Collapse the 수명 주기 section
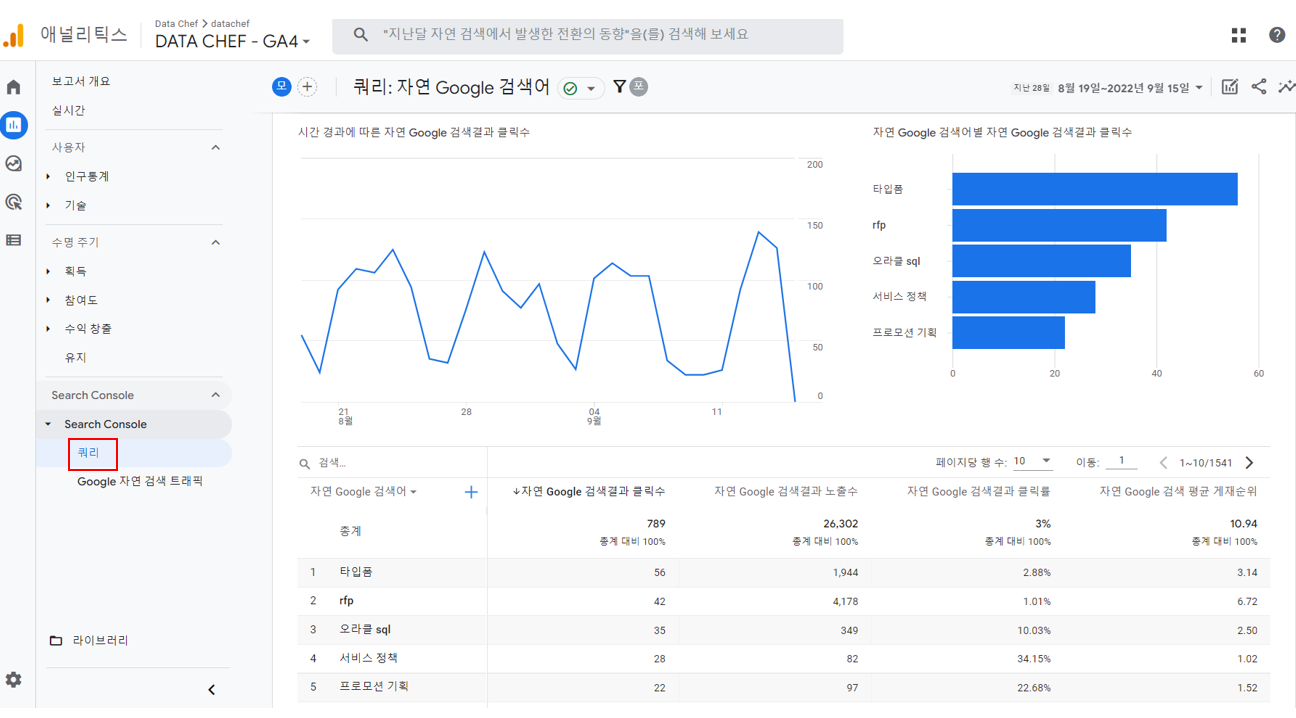This screenshot has height=718, width=1296. (x=215, y=243)
